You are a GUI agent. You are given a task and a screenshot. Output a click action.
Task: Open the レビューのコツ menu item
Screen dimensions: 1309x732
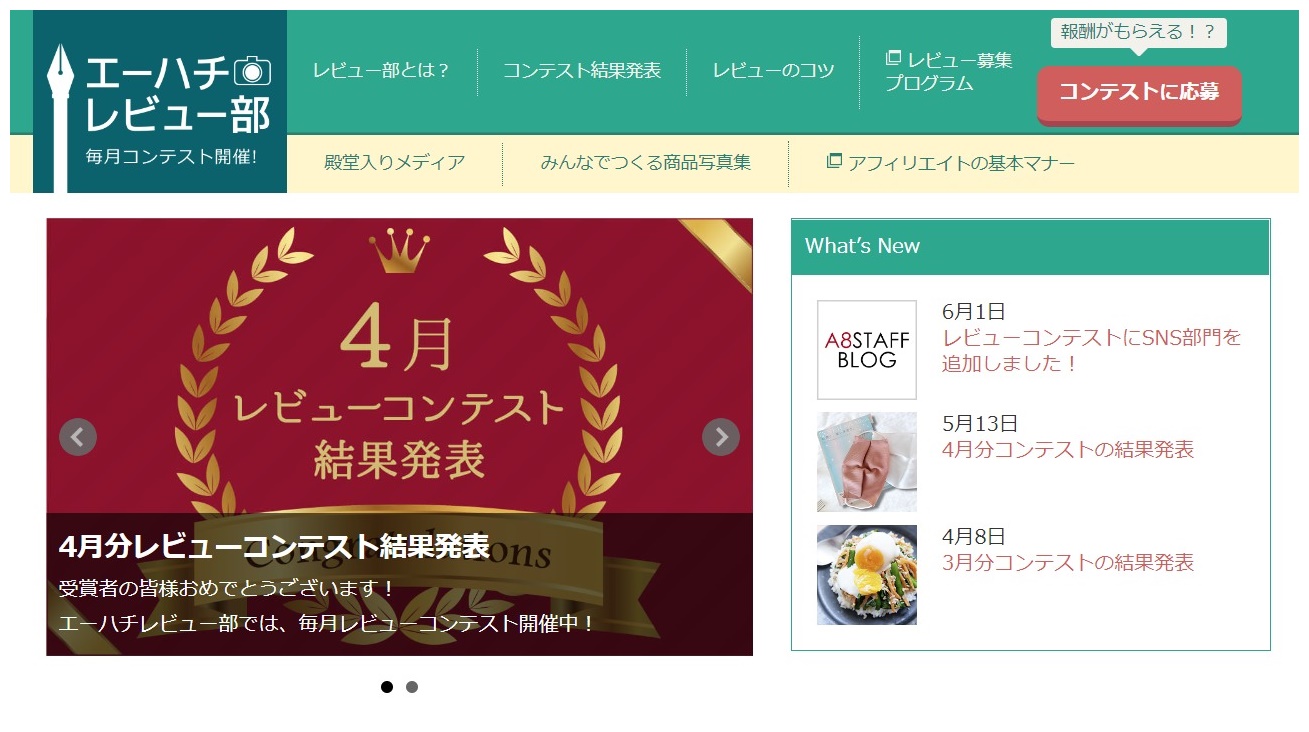coord(773,71)
